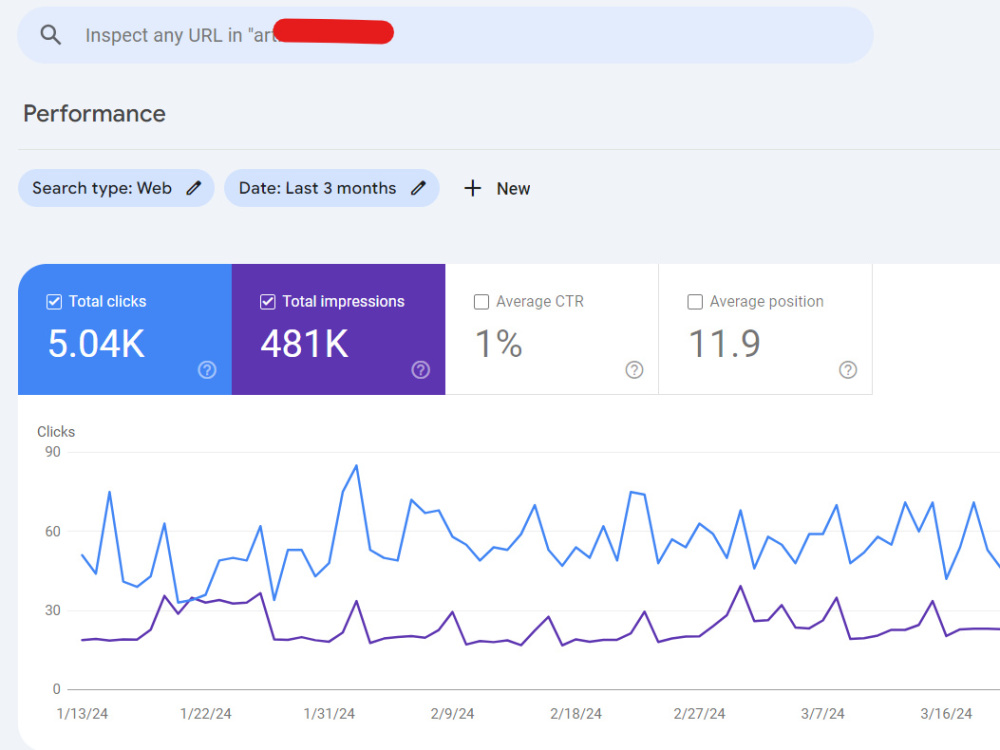Select the 5.04K total clicks value
Screen dimensions: 1000x750
pyautogui.click(x=96, y=344)
